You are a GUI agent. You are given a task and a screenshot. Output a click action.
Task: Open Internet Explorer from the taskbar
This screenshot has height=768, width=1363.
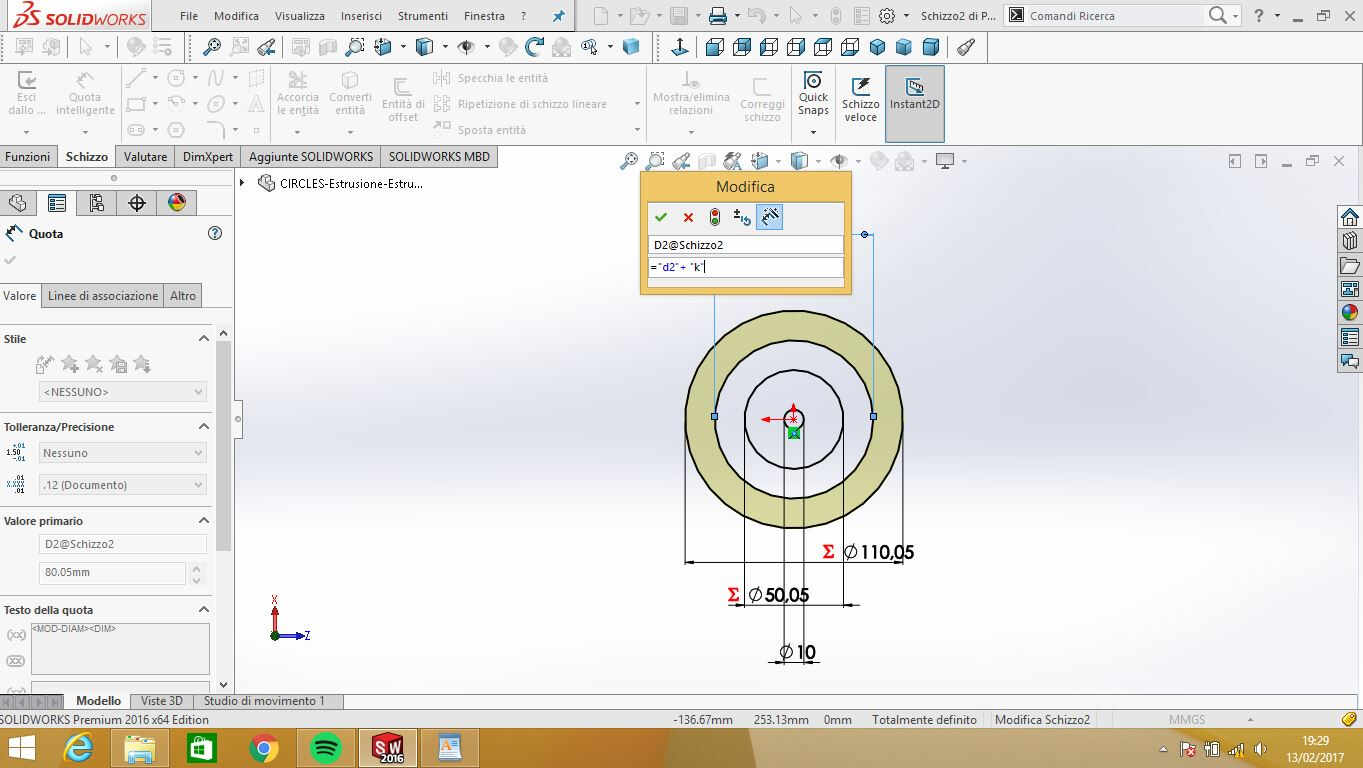pyautogui.click(x=78, y=748)
